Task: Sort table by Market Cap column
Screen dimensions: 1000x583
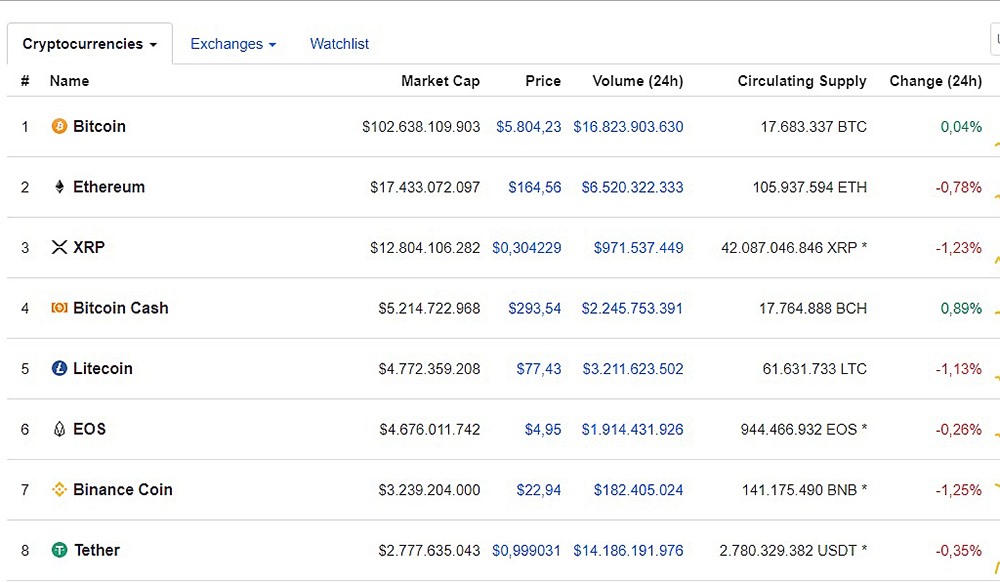Action: coord(440,81)
